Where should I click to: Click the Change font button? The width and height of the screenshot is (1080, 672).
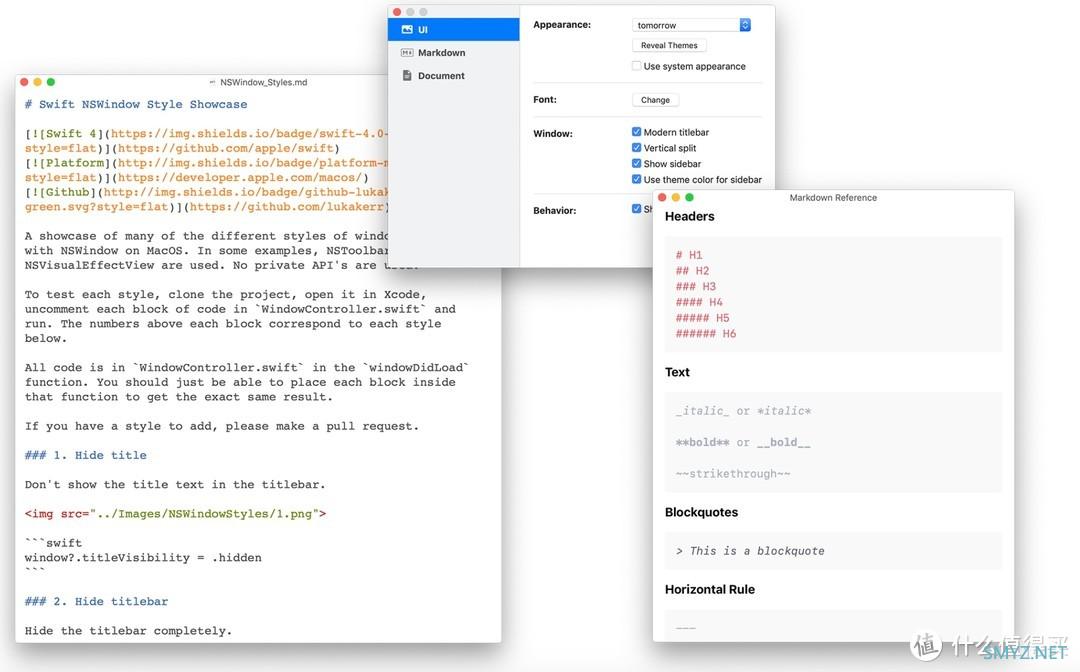pyautogui.click(x=655, y=100)
